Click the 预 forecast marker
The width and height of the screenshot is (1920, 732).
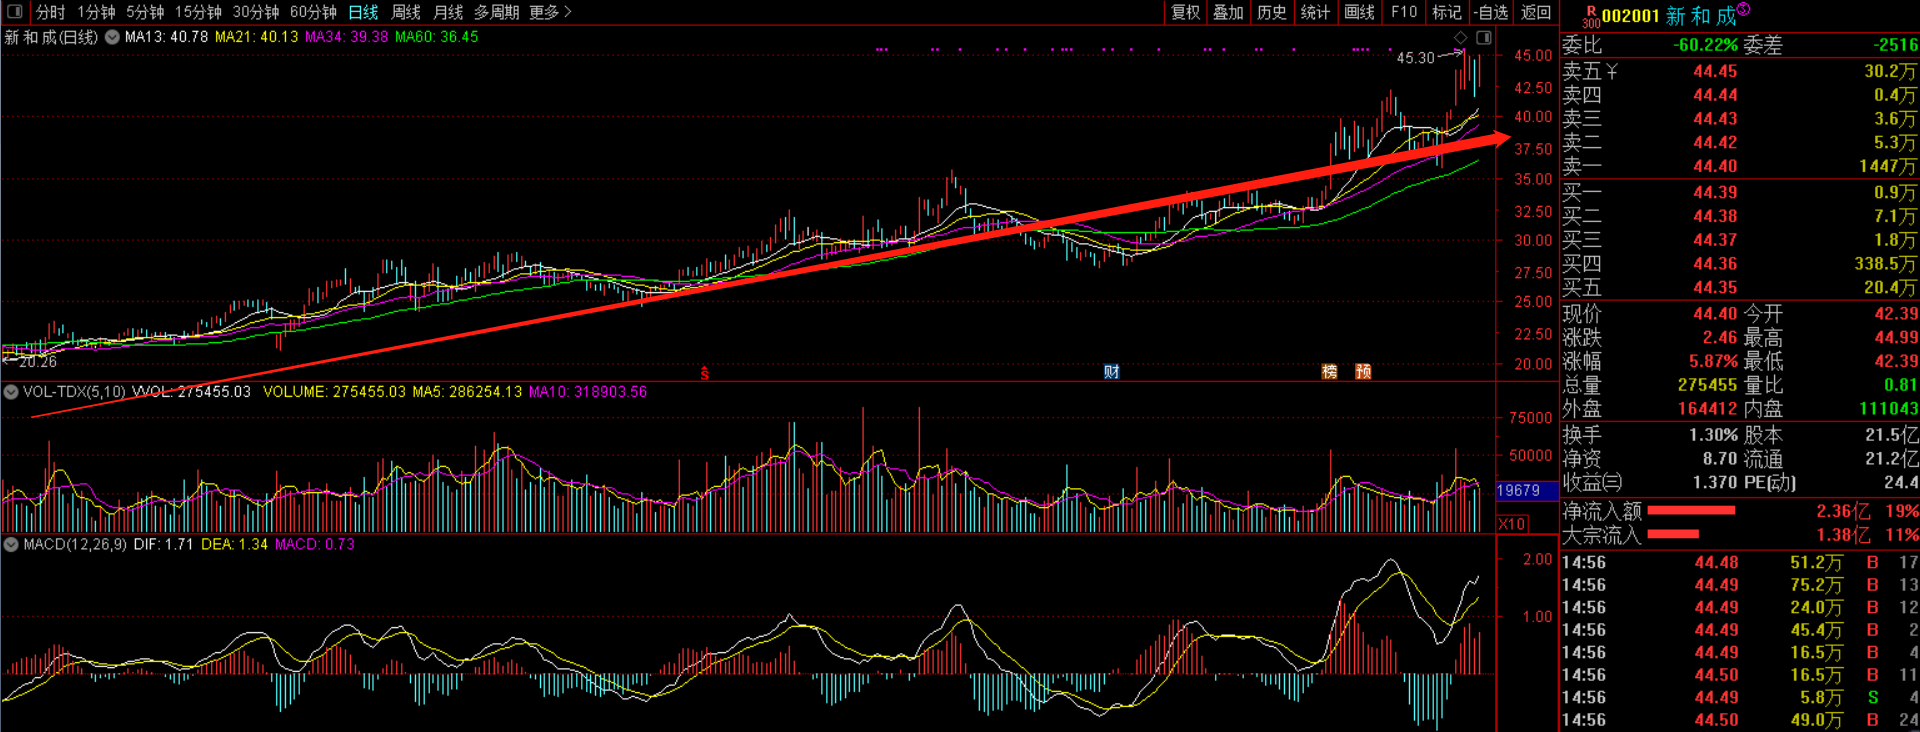1363,372
